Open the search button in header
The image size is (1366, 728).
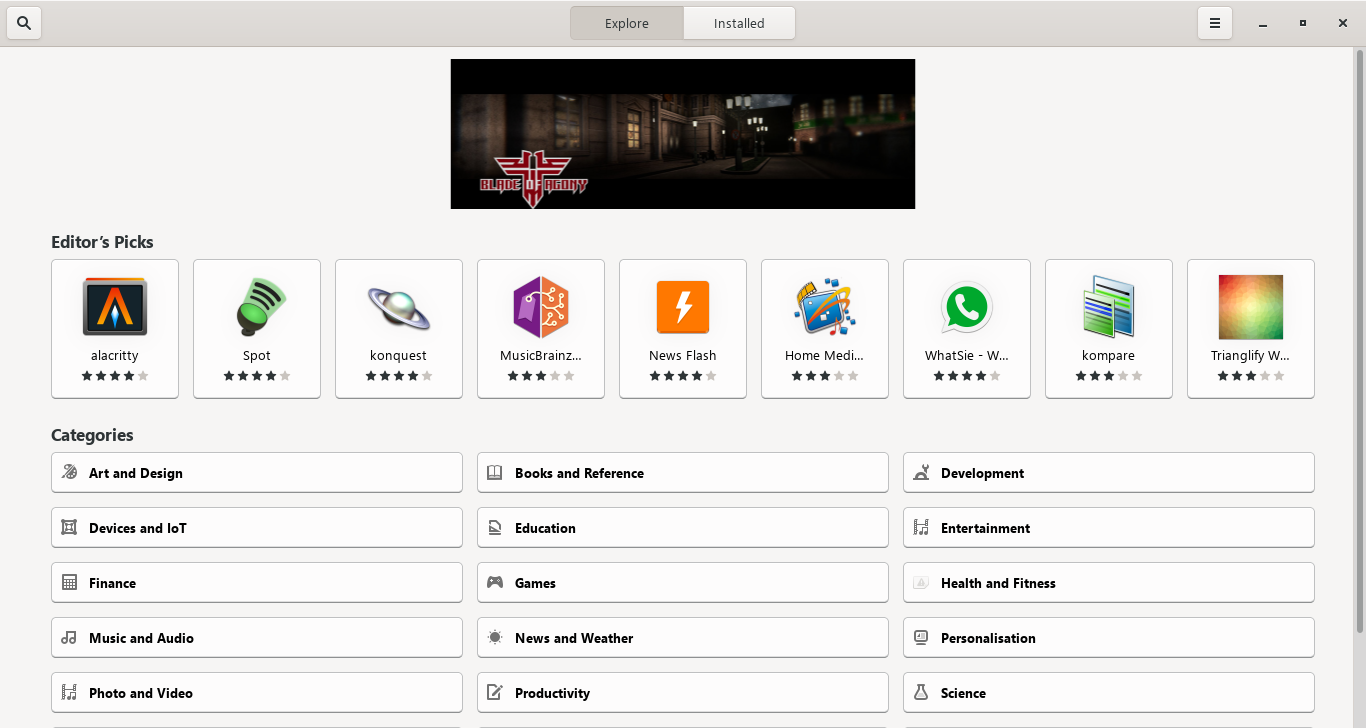[x=24, y=23]
